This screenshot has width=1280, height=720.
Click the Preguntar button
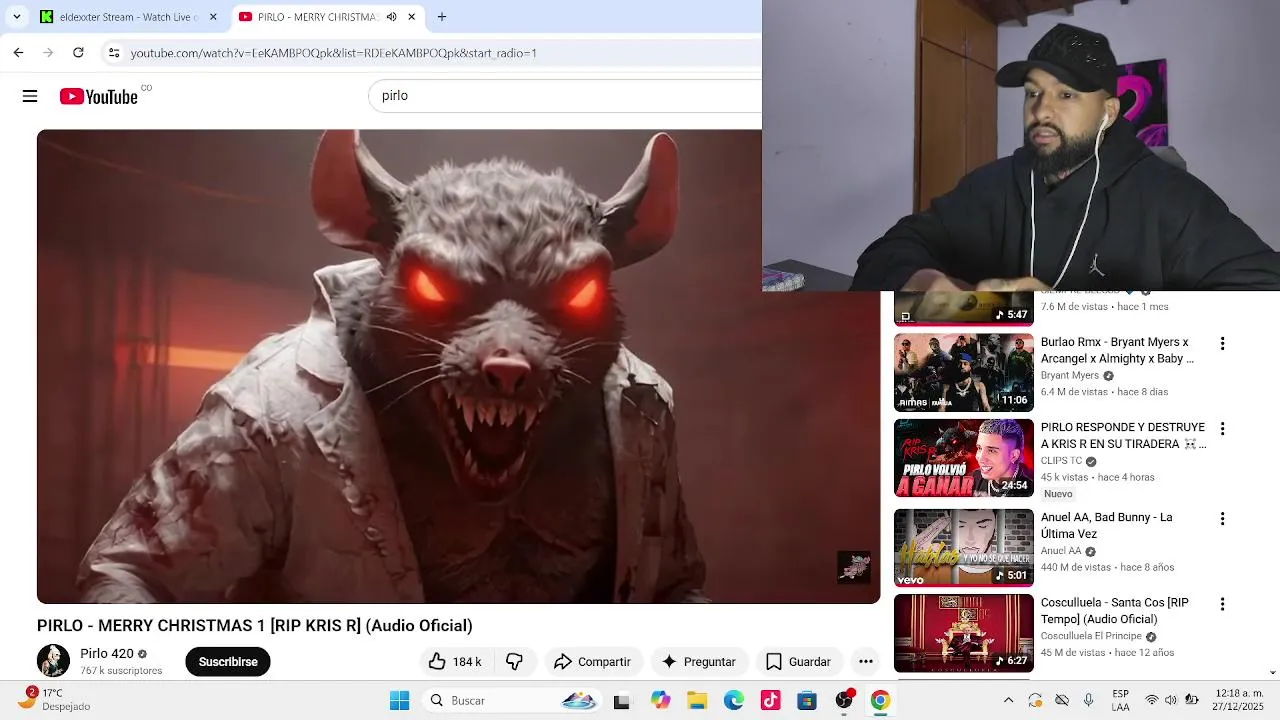tap(699, 662)
